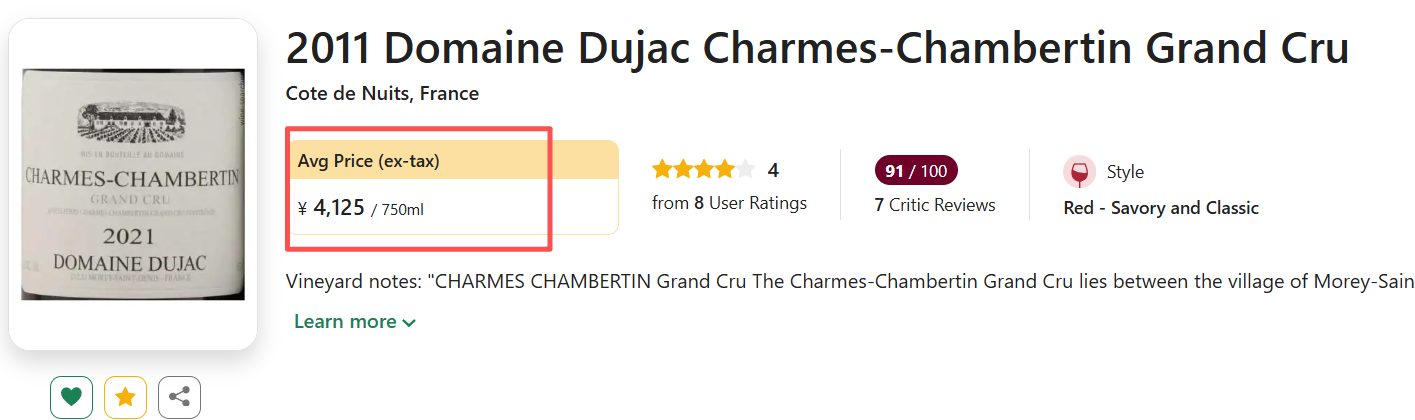
Task: Click the green heart favorite icon
Action: coord(71,397)
